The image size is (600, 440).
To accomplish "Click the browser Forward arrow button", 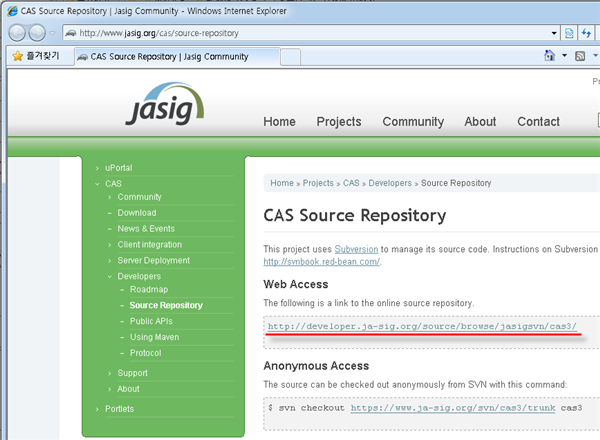I will click(37, 33).
